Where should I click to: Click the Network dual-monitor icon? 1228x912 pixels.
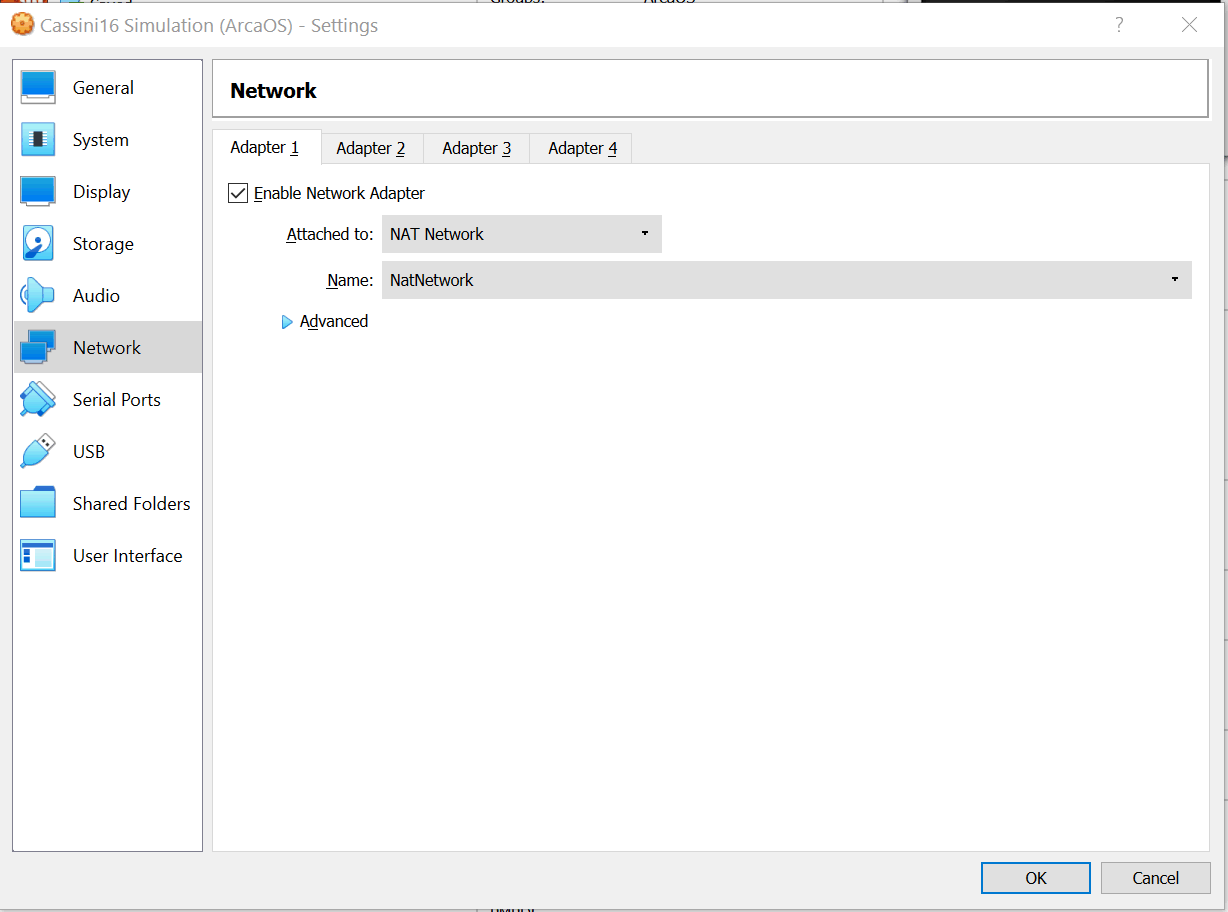click(x=38, y=348)
